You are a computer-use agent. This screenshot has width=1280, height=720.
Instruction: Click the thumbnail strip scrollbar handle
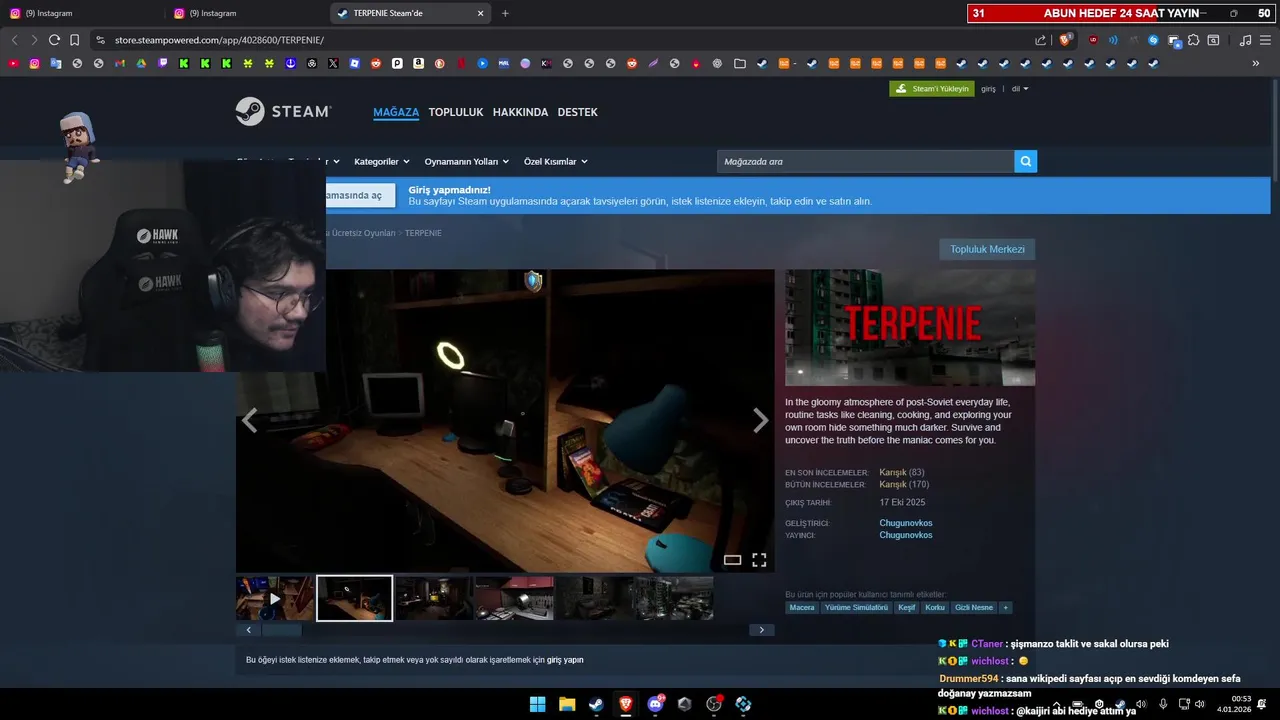tap(281, 630)
